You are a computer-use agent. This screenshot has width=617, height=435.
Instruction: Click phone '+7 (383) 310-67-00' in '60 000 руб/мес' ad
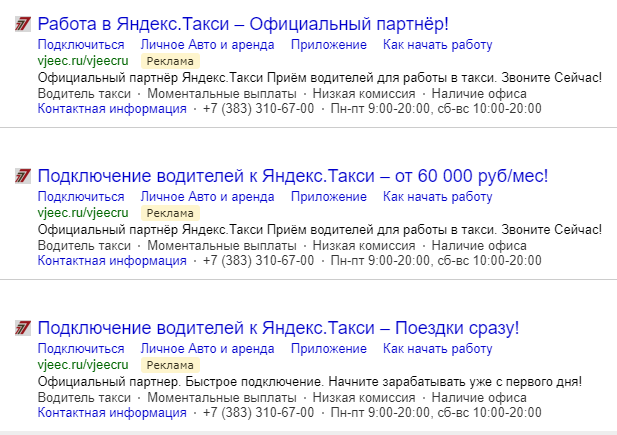coord(259,261)
